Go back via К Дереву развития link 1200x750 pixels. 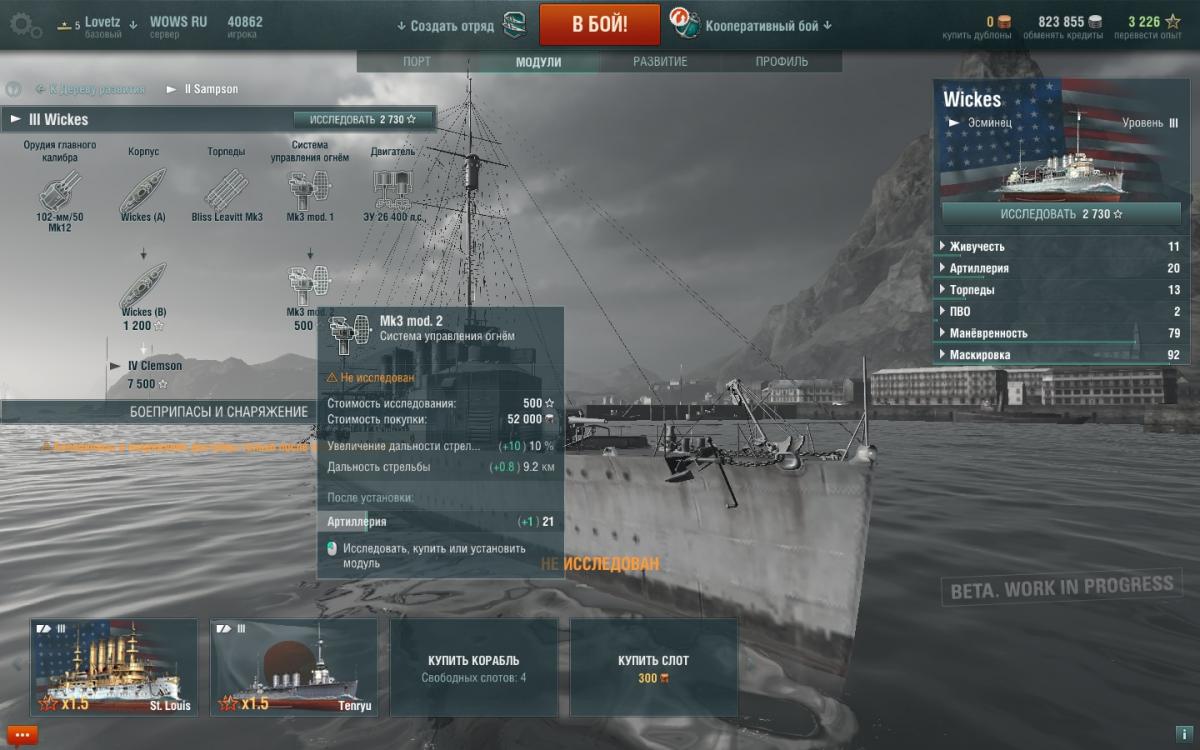[x=90, y=89]
